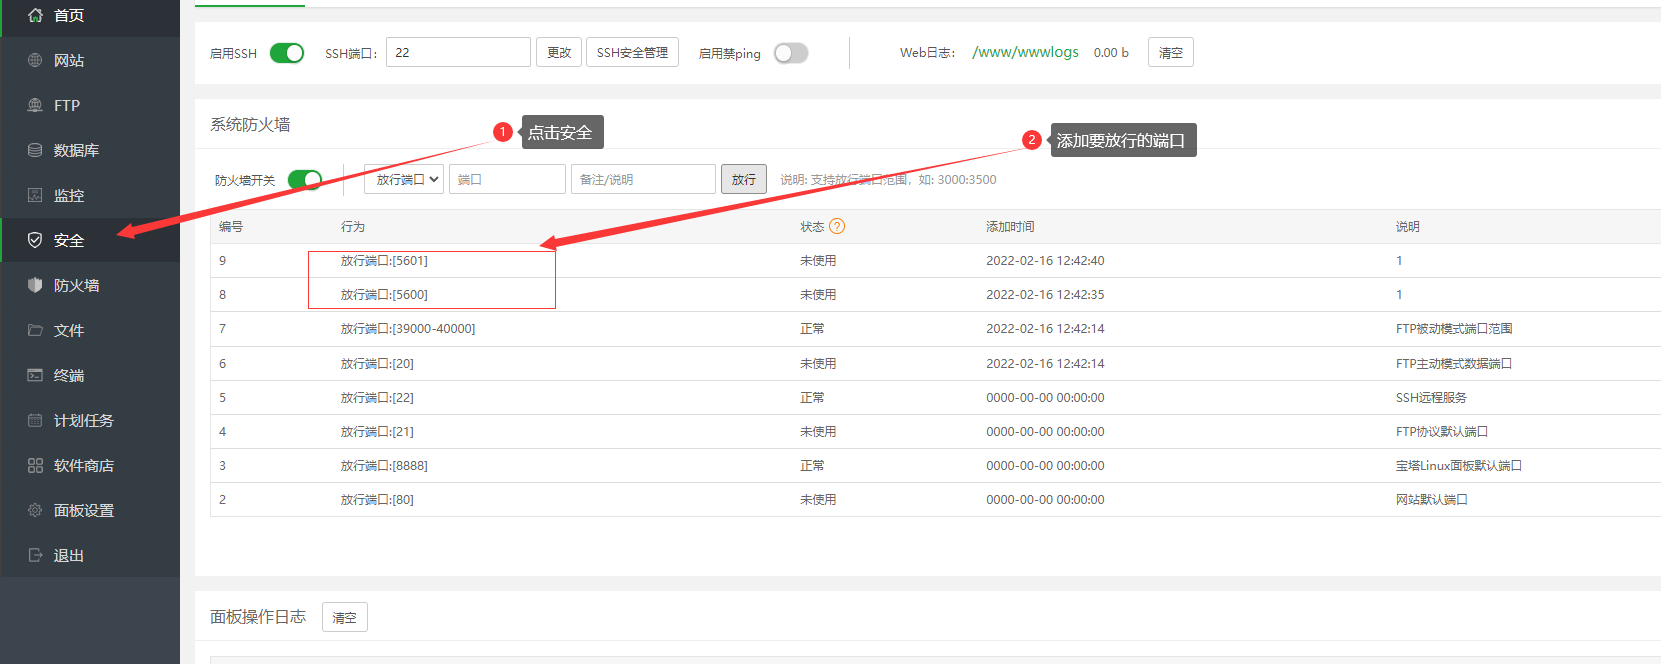Image resolution: width=1661 pixels, height=664 pixels.
Task: Click the 网站 globe icon
Action: click(35, 60)
